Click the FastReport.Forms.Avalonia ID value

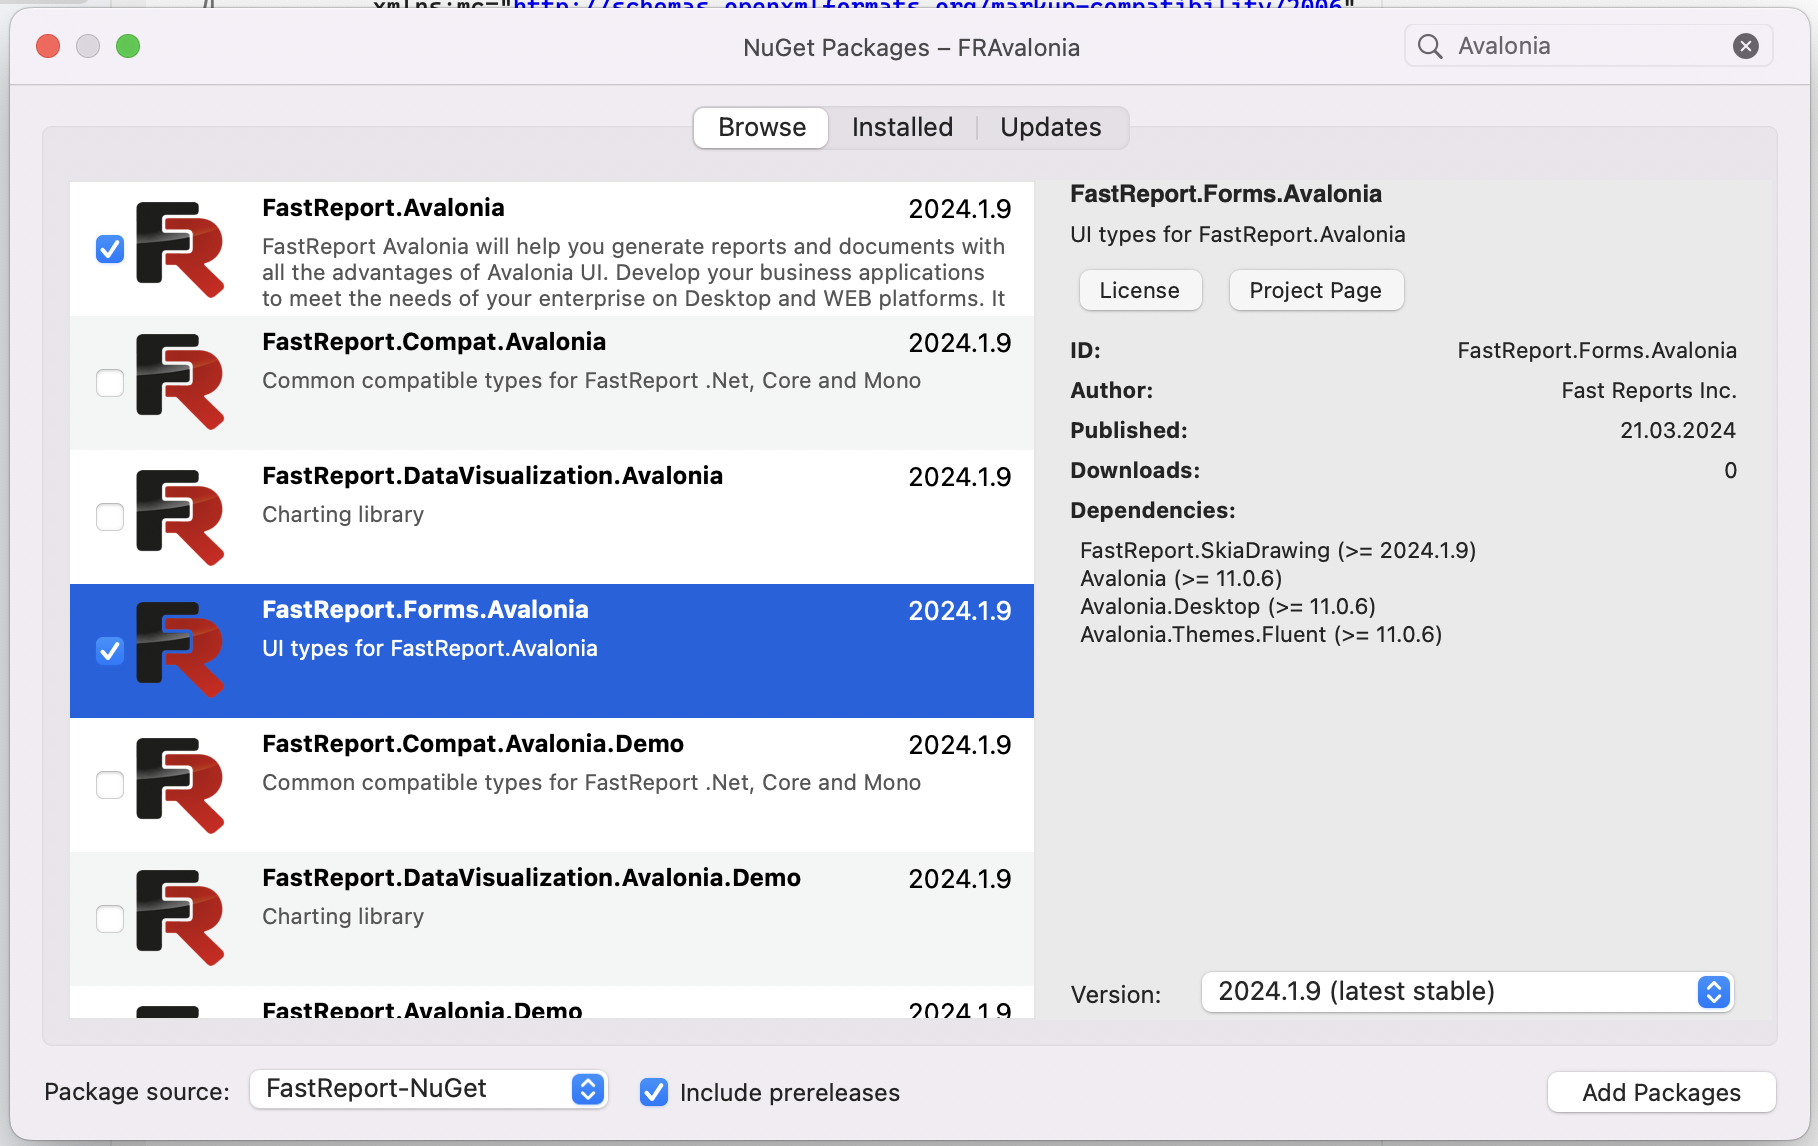(x=1597, y=351)
